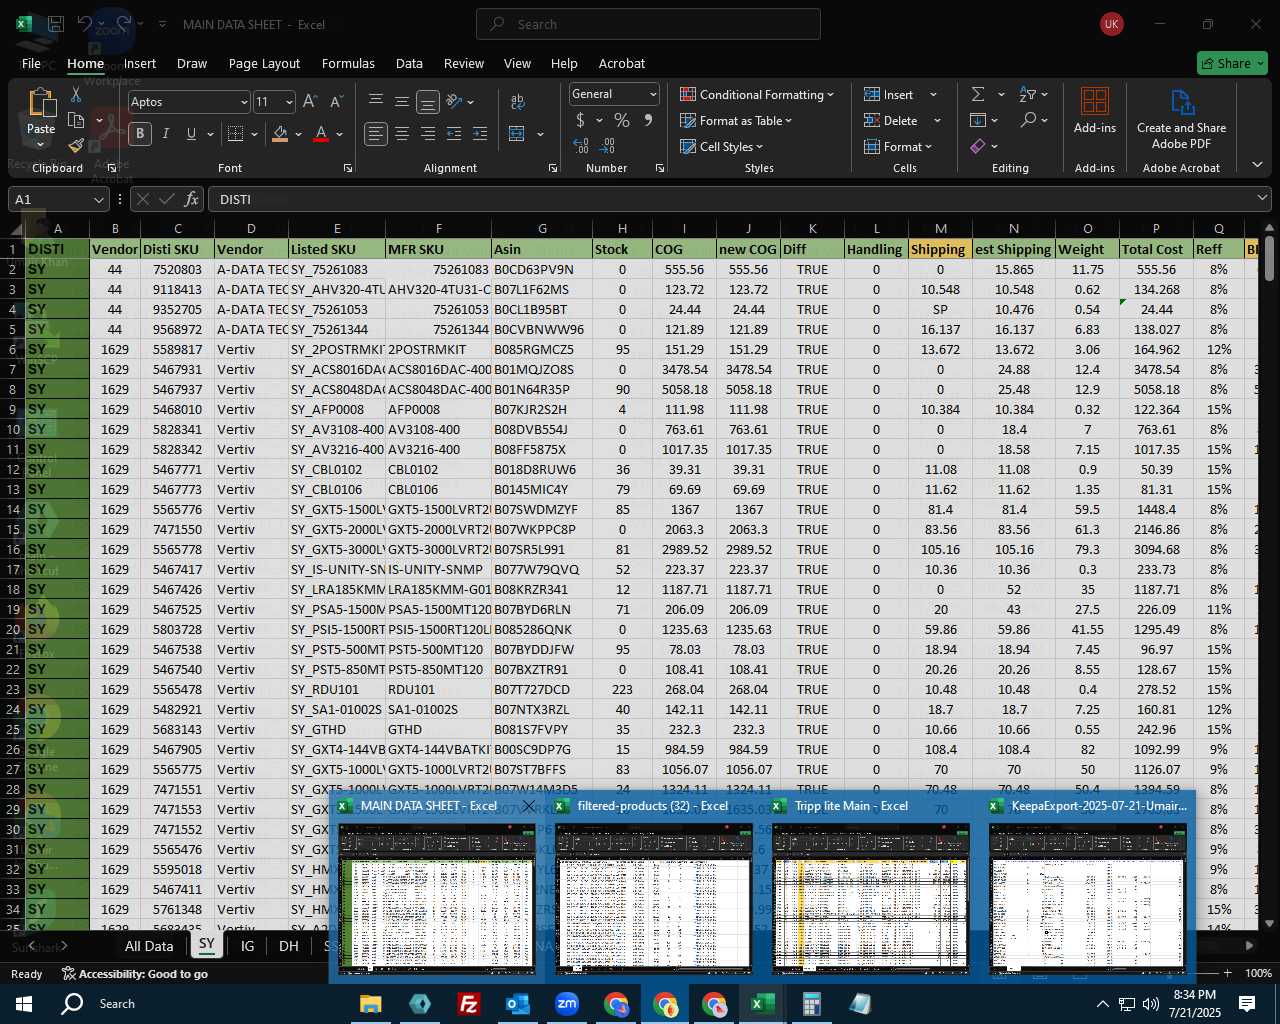Open Font name Aptos dropdown
The height and width of the screenshot is (1024, 1280).
243,102
